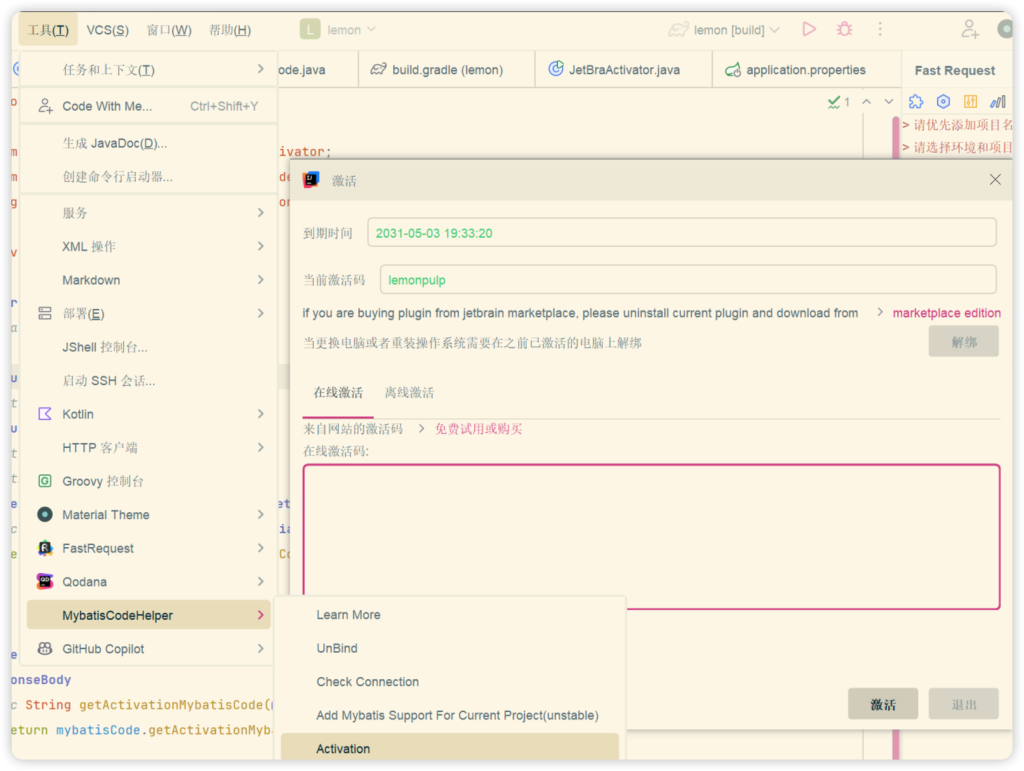Open the VCS(S) menu
The image size is (1024, 771).
pyautogui.click(x=107, y=30)
